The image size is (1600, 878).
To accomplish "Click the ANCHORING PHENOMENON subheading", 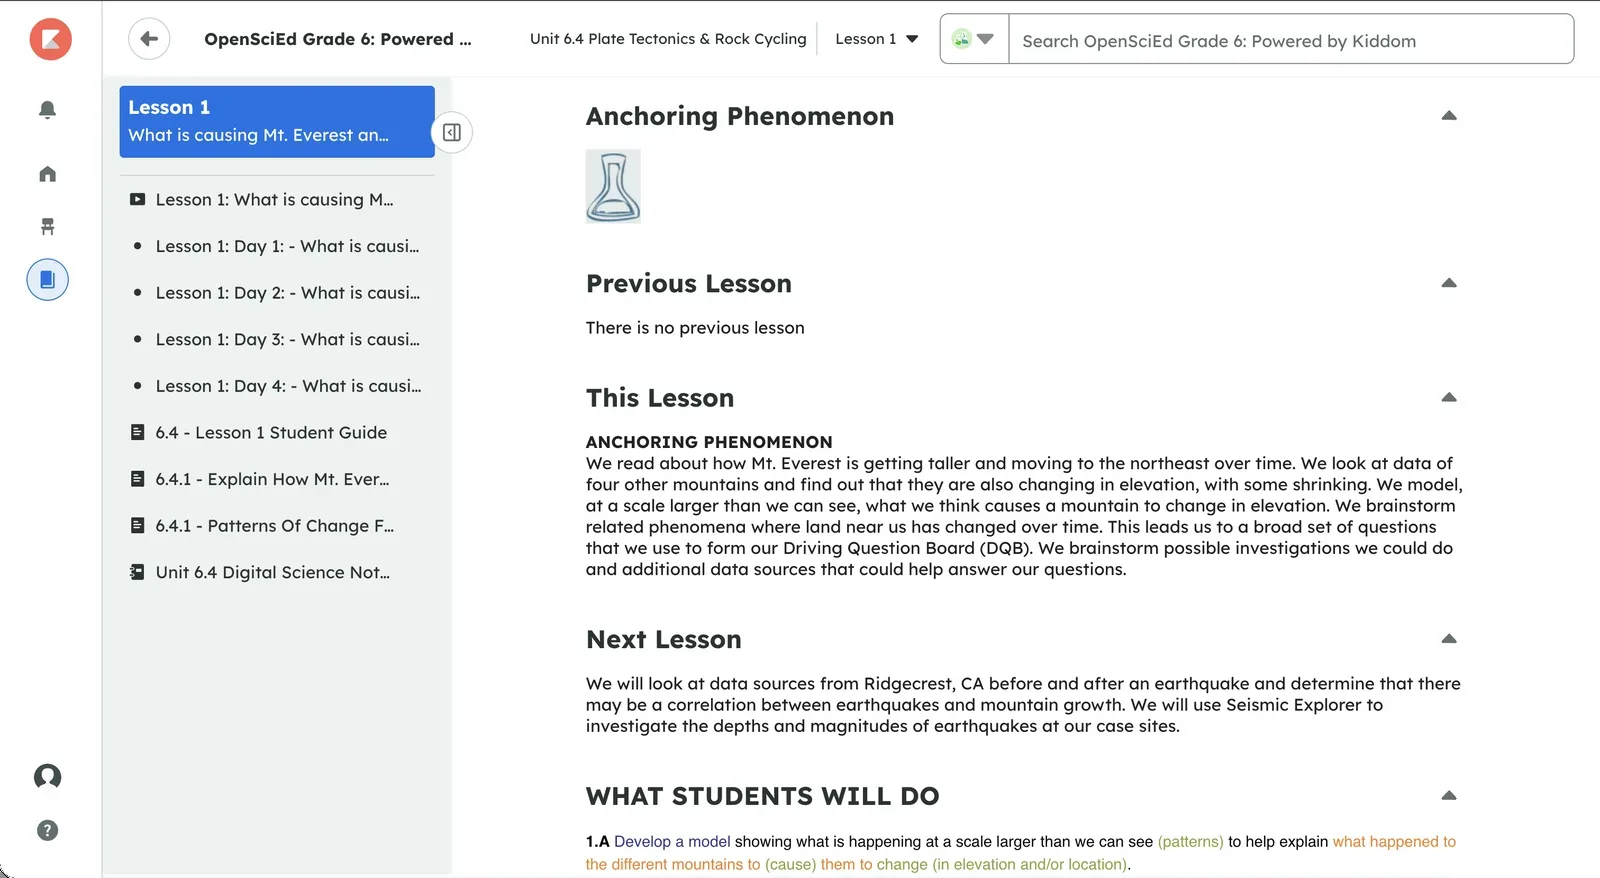I will pos(709,442).
